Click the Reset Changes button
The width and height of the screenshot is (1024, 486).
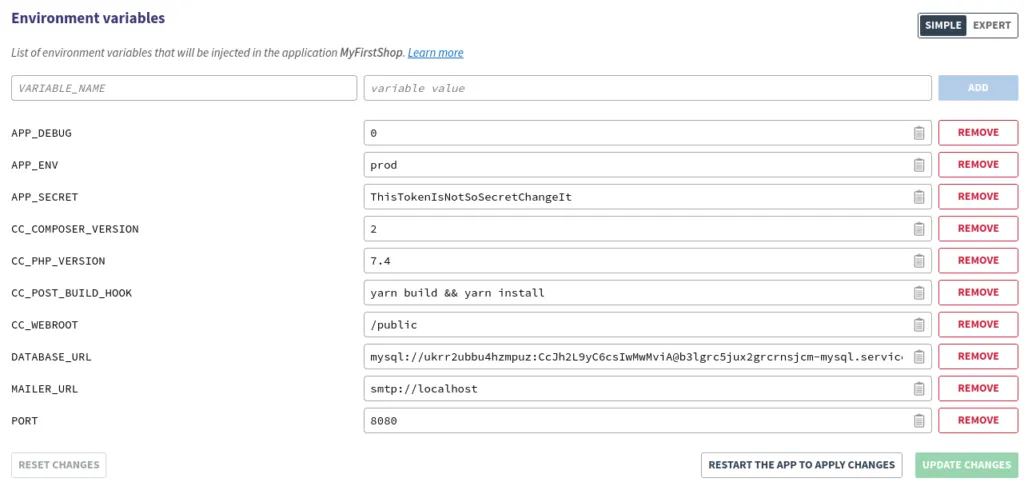[59, 465]
